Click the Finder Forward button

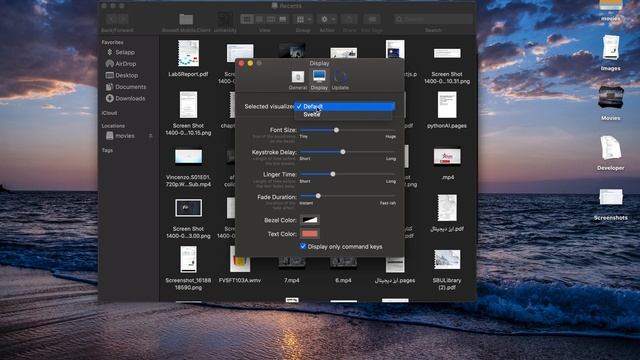[x=123, y=19]
